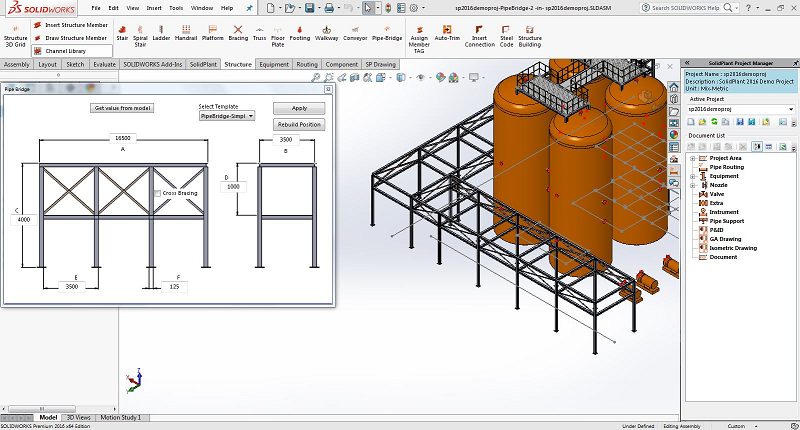Click Zoom to Fit in view toolbar
This screenshot has height=430, width=800.
coord(316,78)
